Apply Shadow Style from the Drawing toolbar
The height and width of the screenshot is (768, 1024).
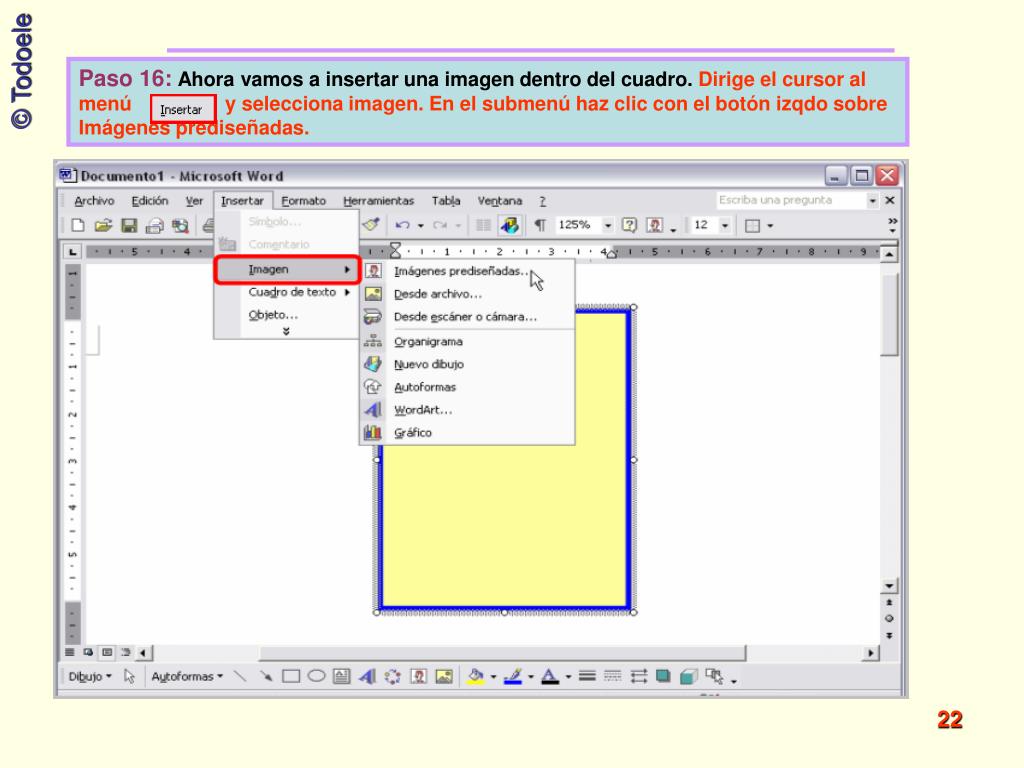(x=664, y=677)
